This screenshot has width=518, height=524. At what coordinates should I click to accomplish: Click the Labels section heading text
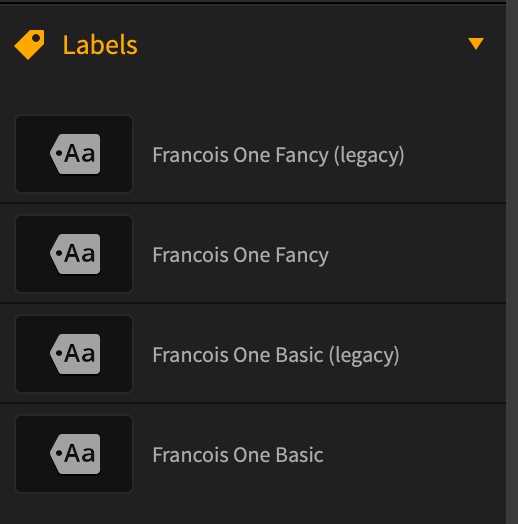(100, 45)
